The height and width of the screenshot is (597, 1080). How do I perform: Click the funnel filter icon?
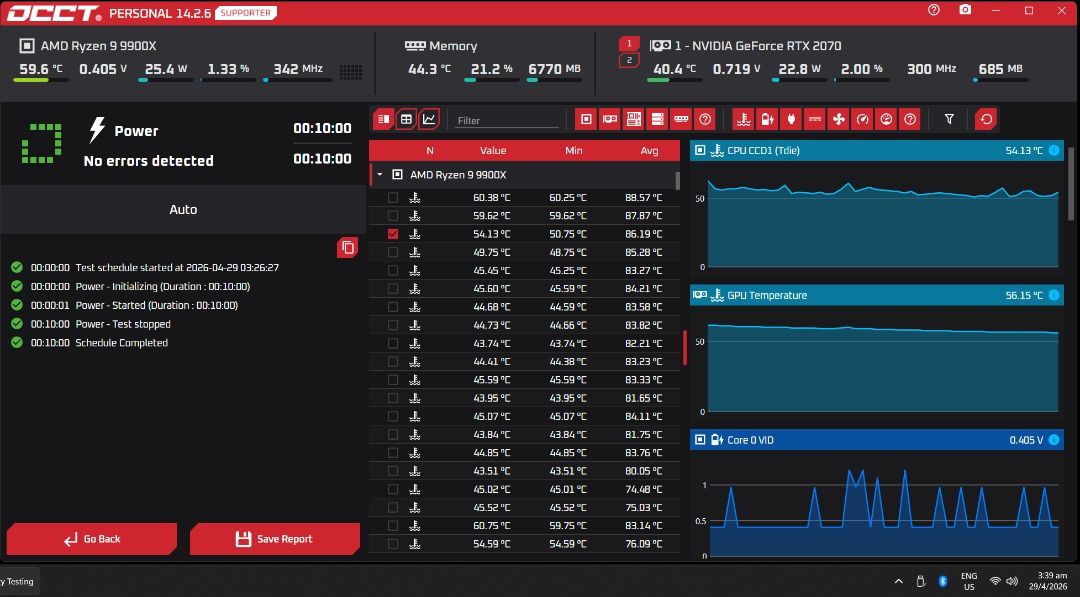coord(949,119)
